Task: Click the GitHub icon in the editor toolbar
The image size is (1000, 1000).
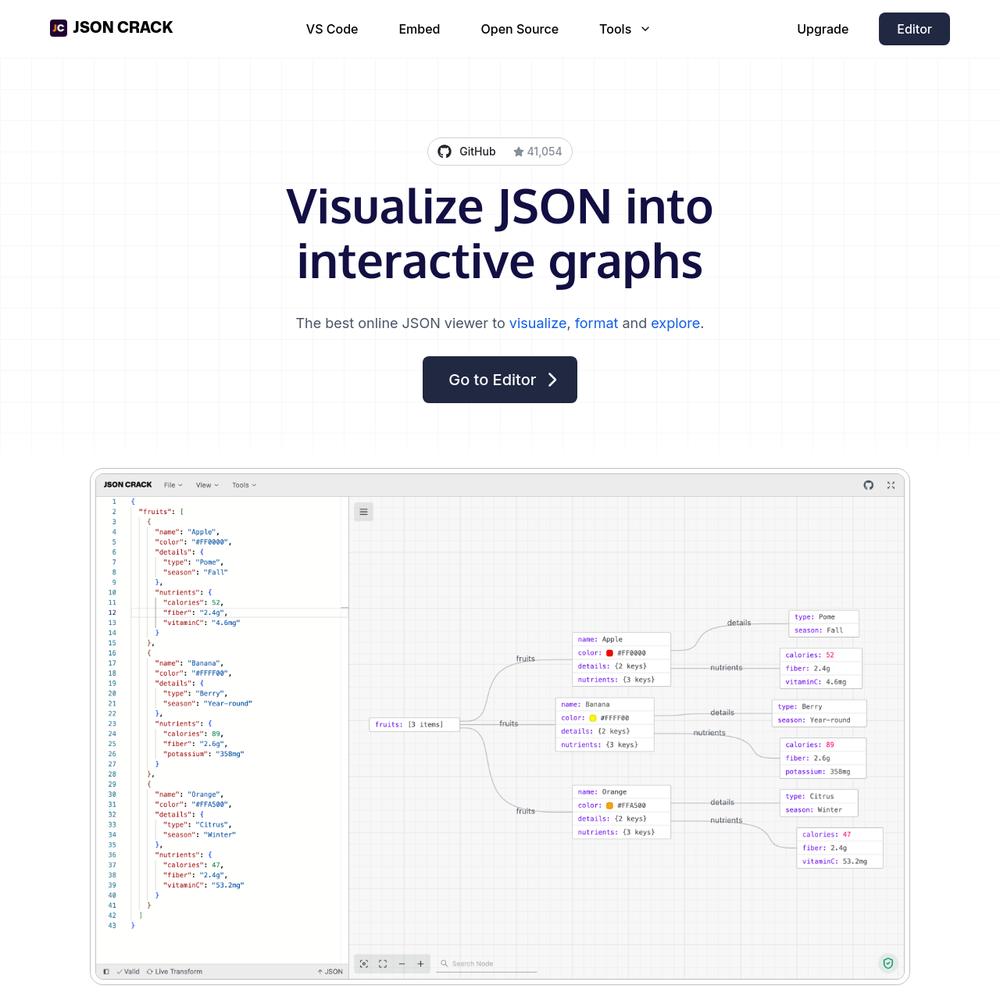Action: point(868,485)
